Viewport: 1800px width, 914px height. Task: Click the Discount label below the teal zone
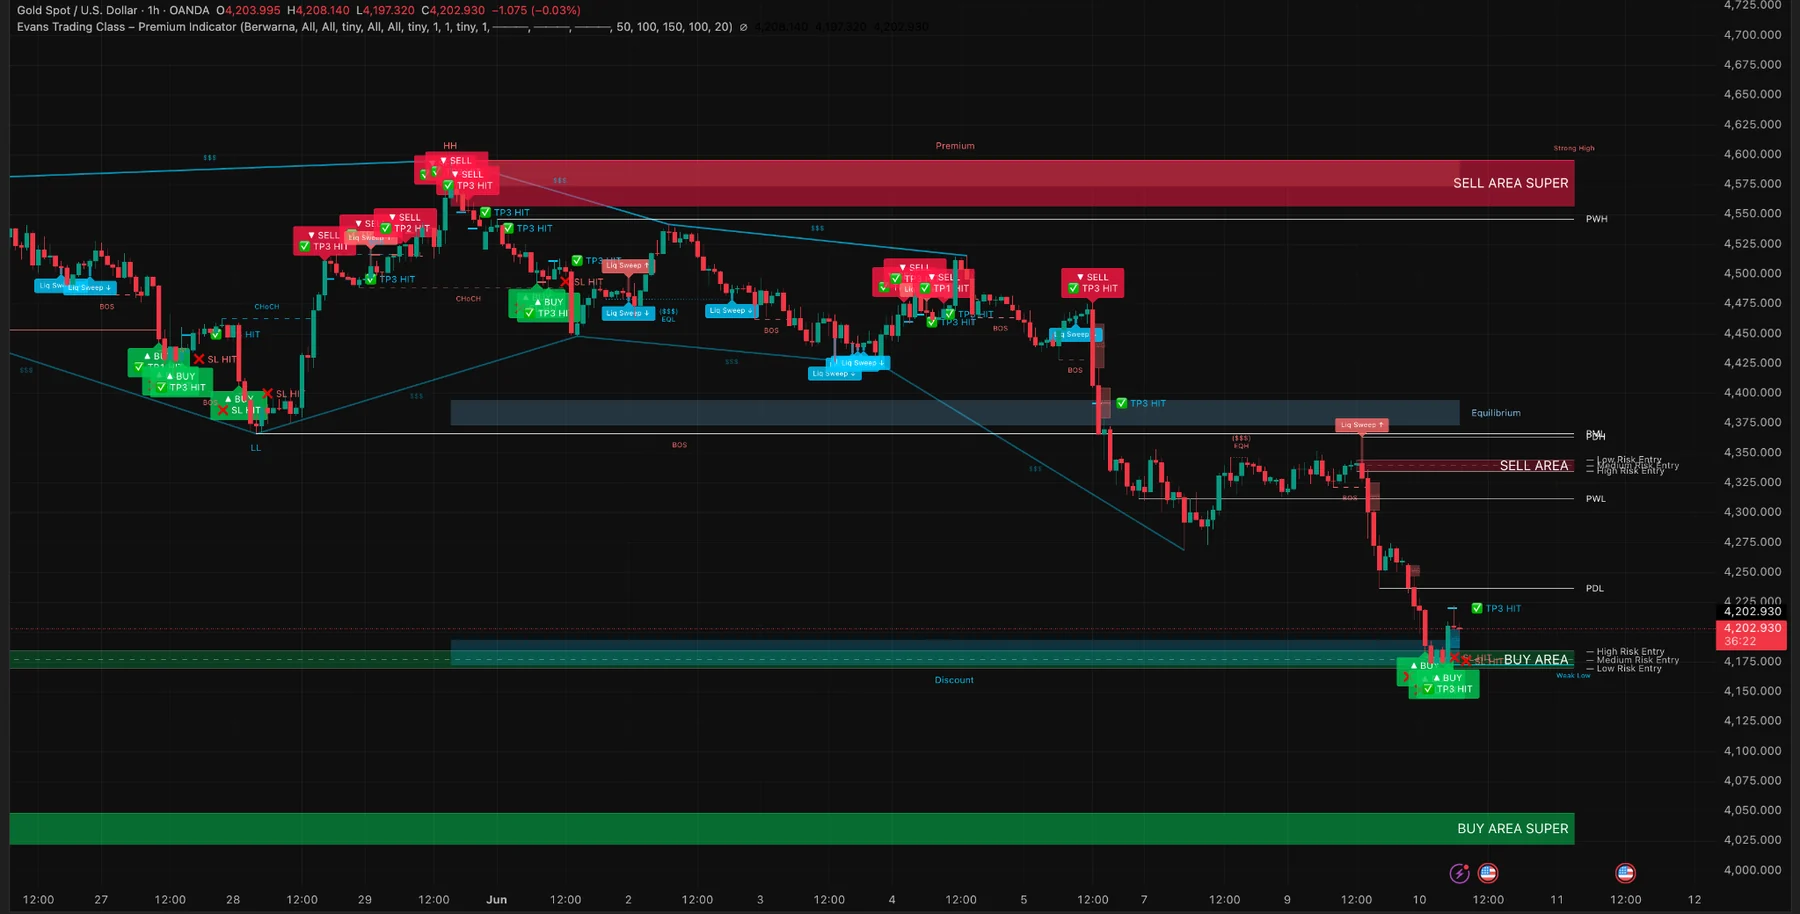tap(954, 680)
